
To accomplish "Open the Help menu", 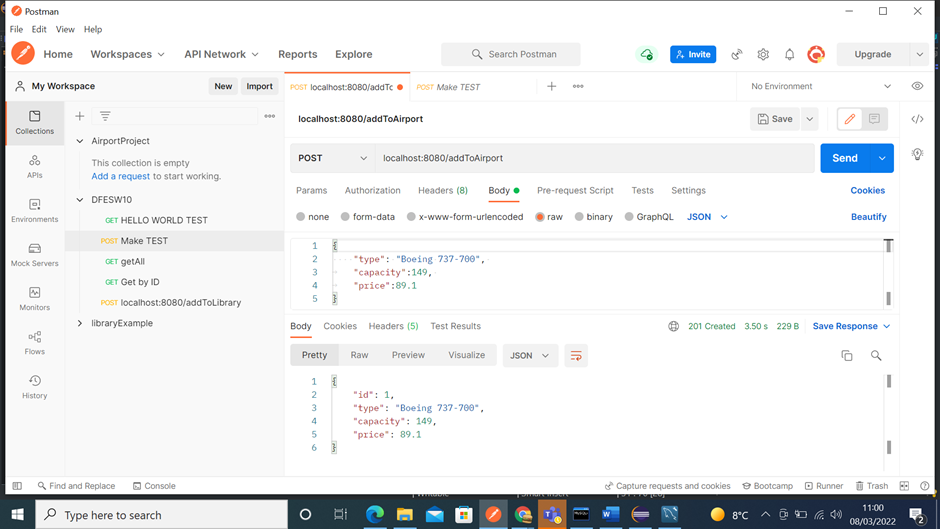I will click(93, 29).
